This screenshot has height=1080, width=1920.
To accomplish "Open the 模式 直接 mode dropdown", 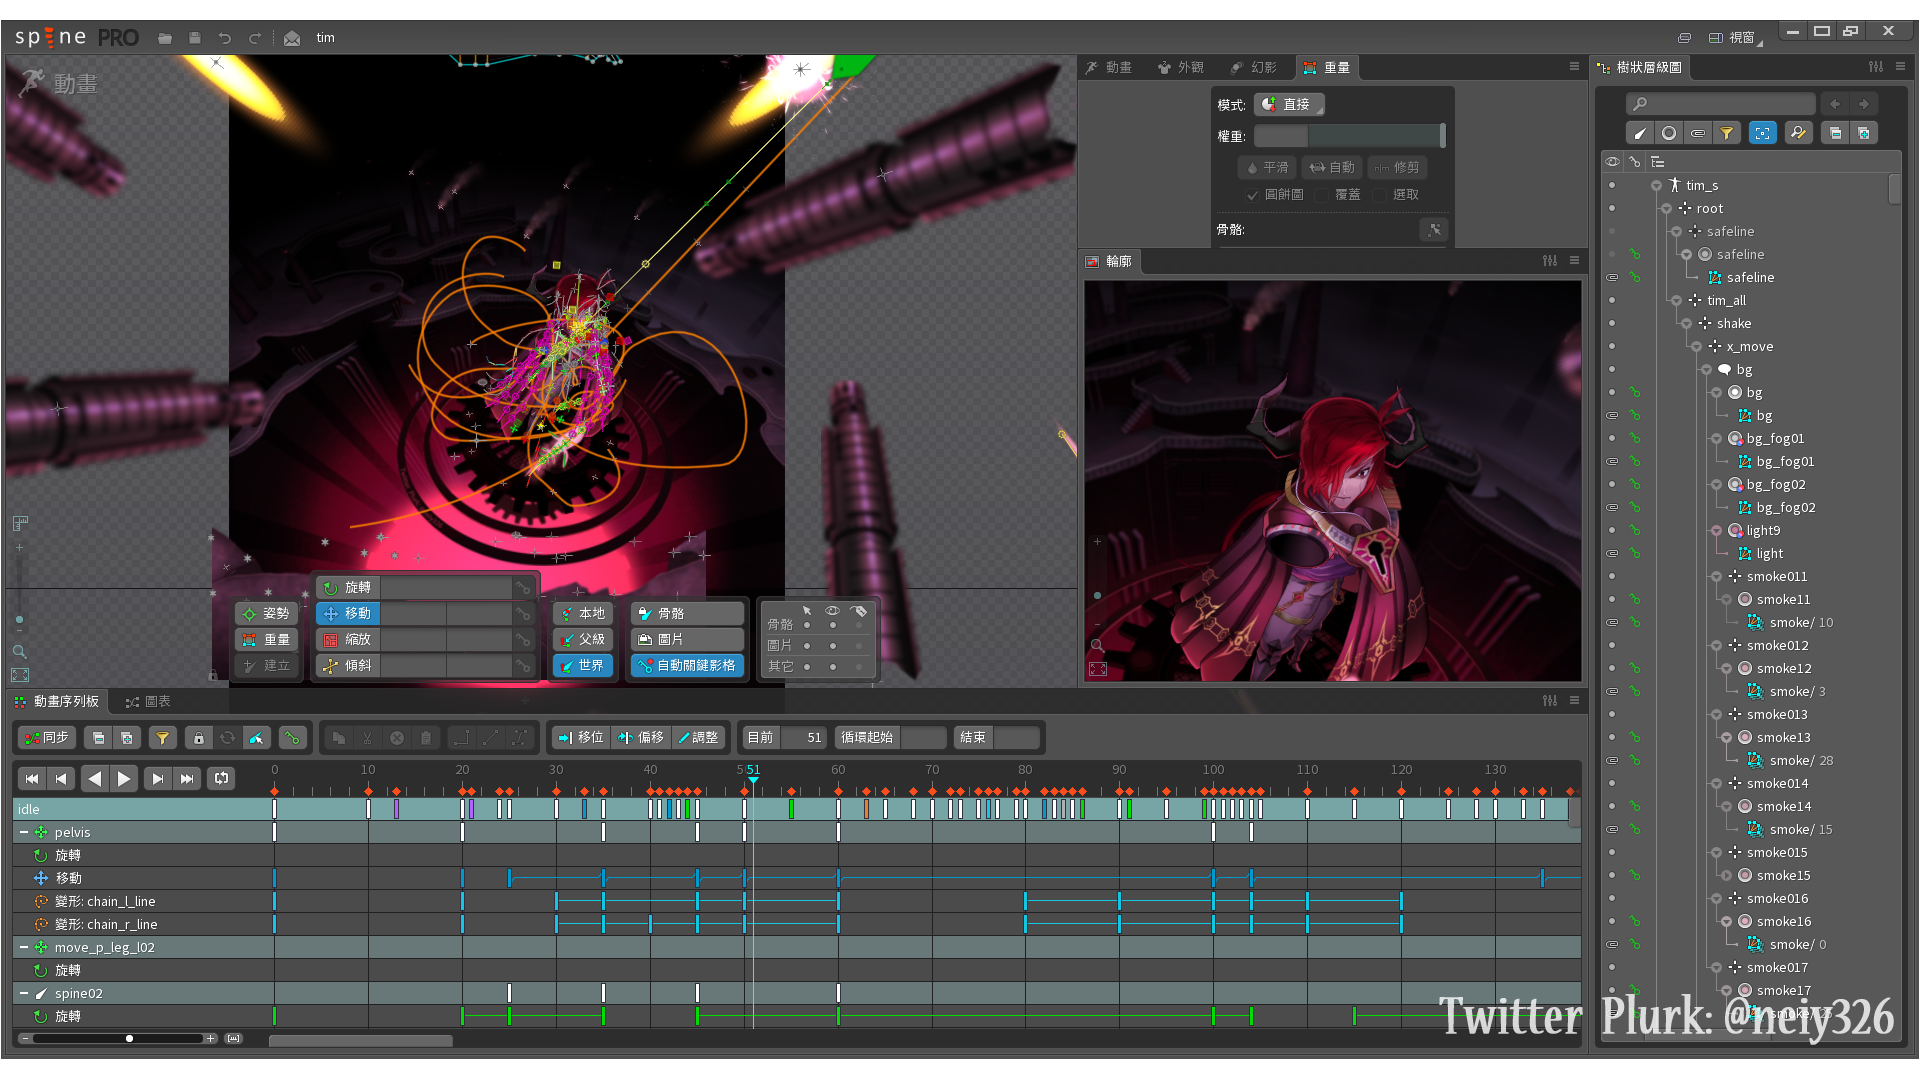I will coord(1289,104).
